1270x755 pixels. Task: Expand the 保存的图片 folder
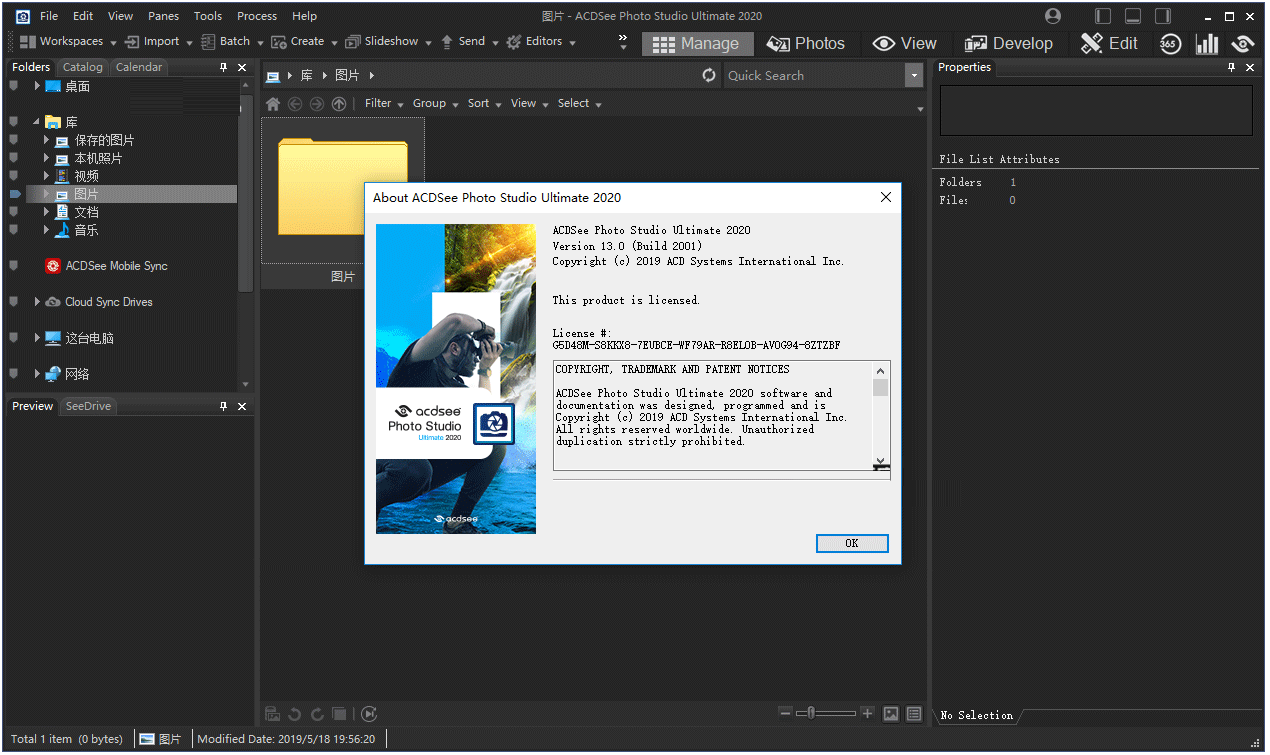coord(46,140)
